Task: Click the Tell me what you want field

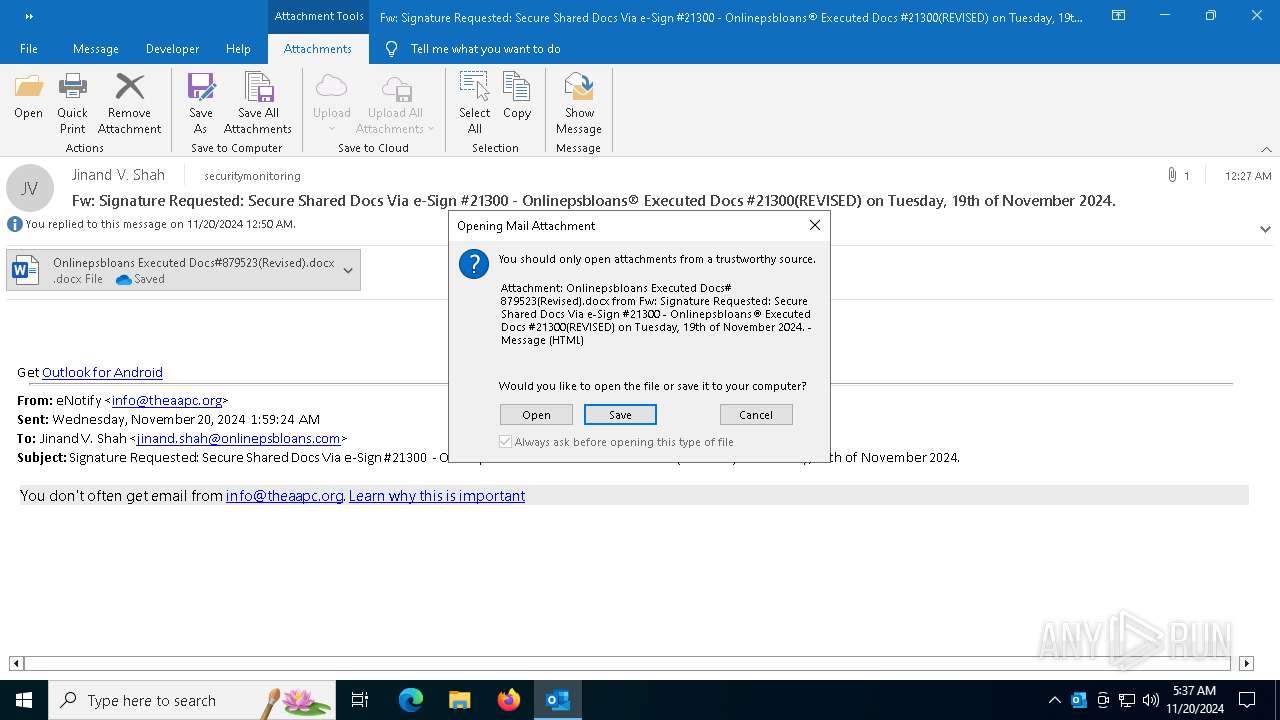Action: [485, 49]
